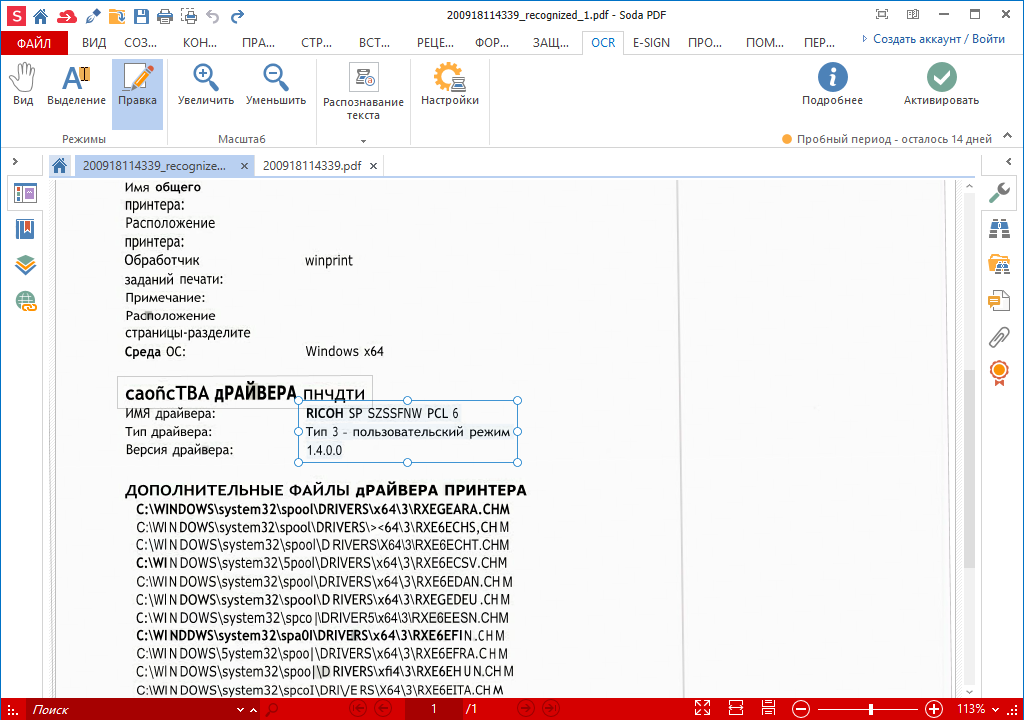1024x720 pixels.
Task: Click the Активировать button
Action: [x=940, y=86]
